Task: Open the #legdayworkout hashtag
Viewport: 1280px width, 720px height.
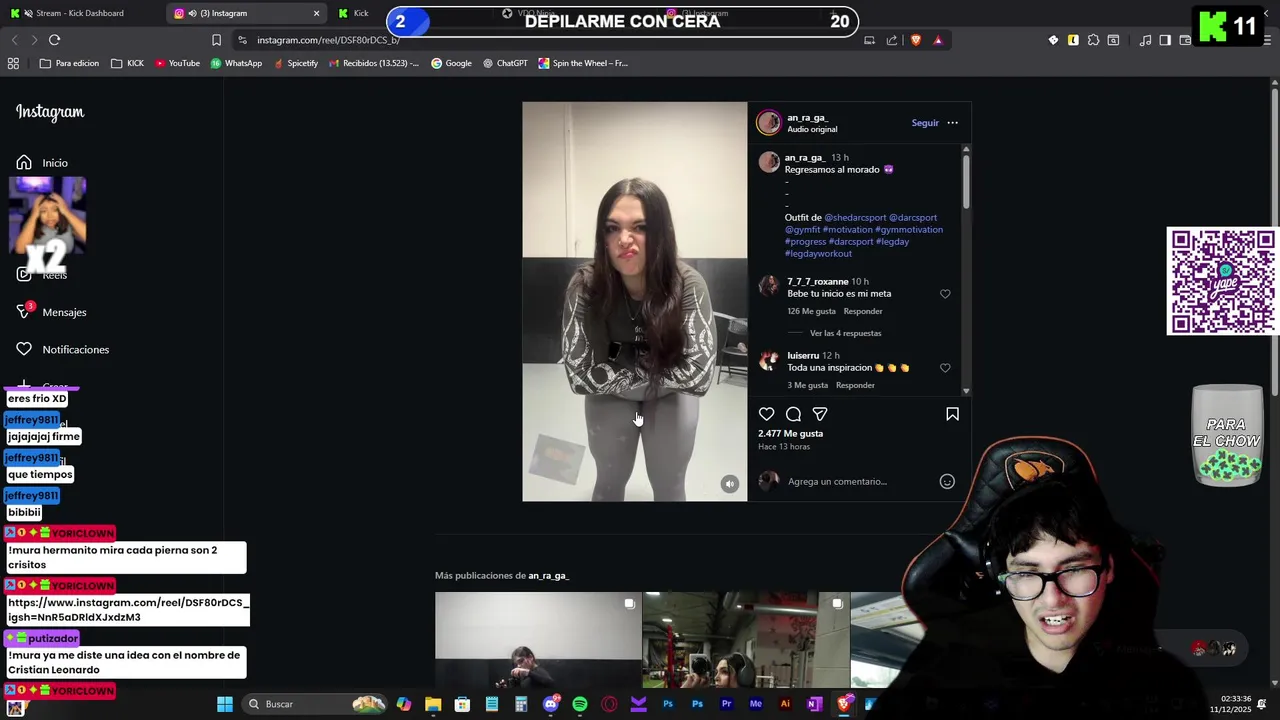Action: coord(818,253)
